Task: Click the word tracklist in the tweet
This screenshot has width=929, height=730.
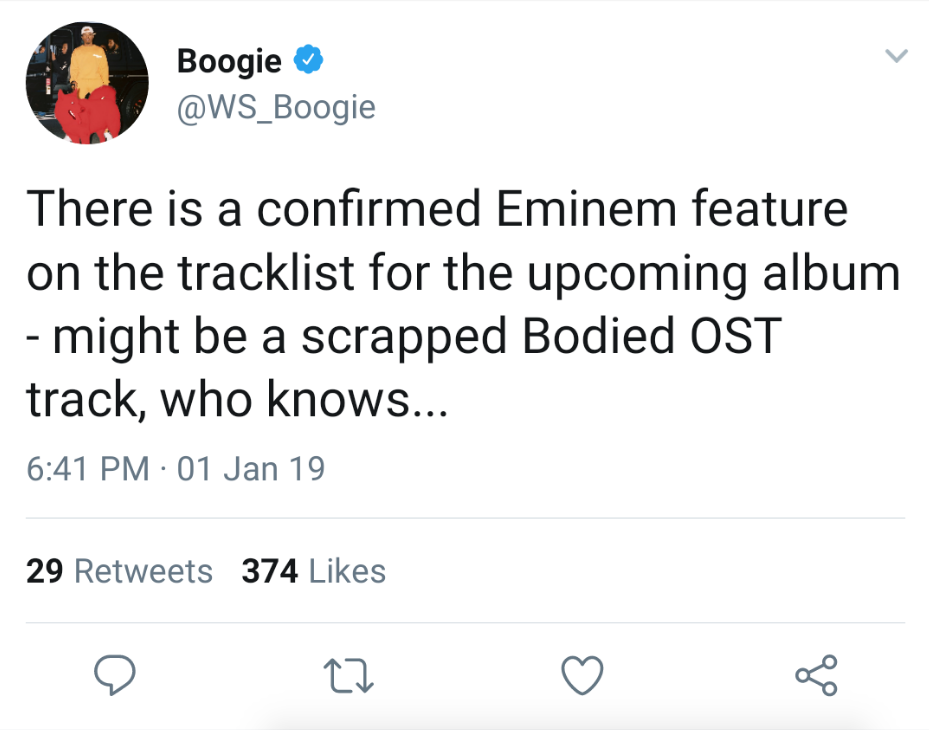Action: coord(267,273)
